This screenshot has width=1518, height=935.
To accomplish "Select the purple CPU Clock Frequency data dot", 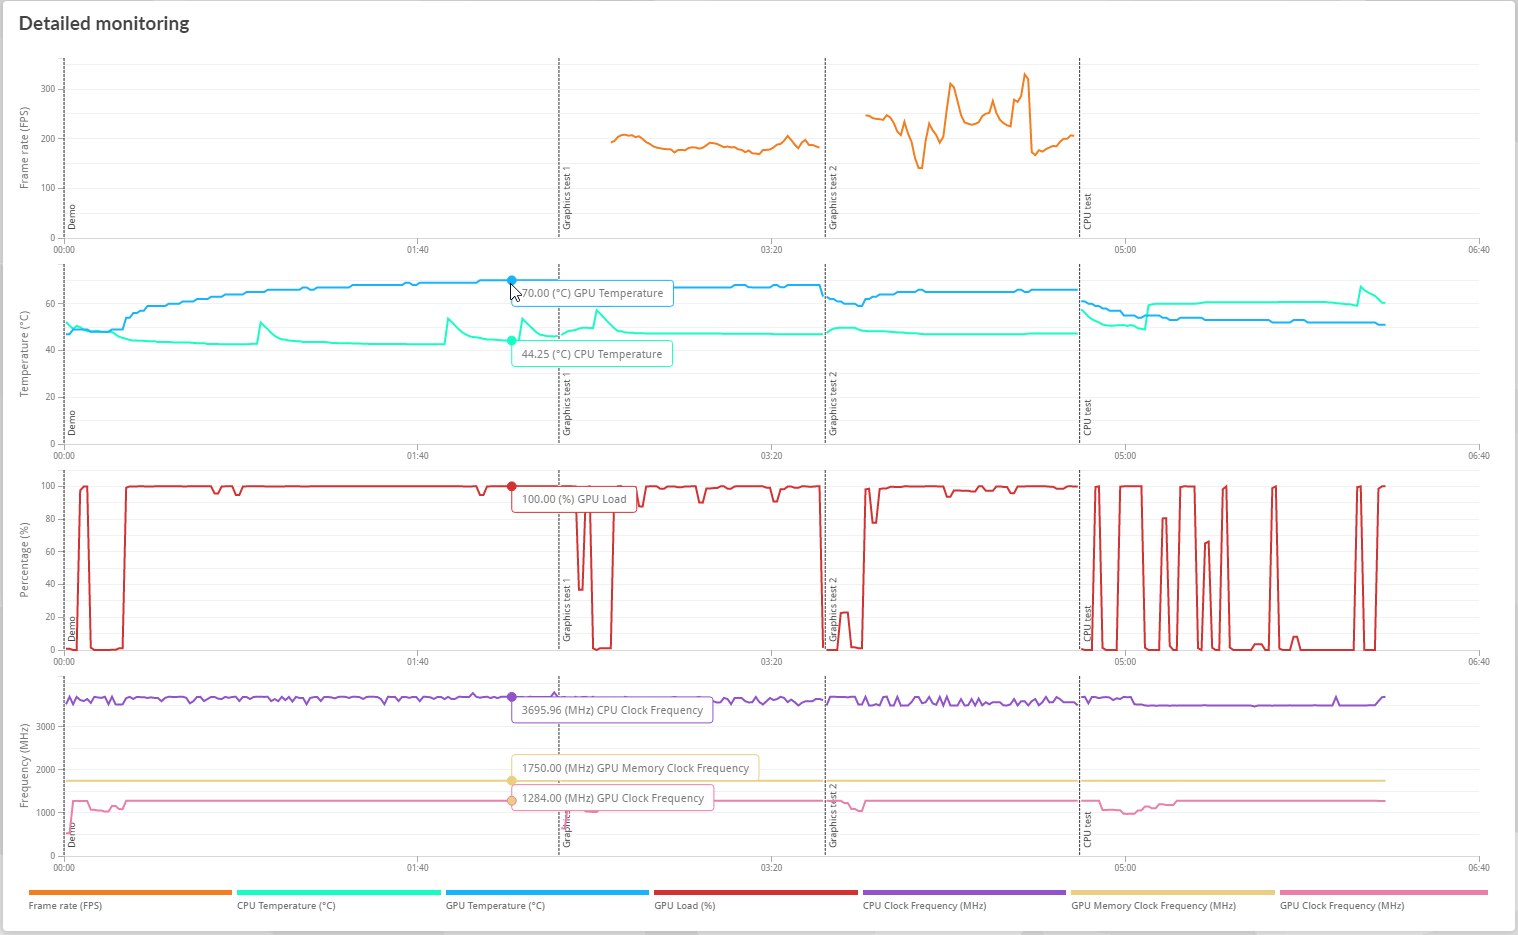I will (x=512, y=697).
